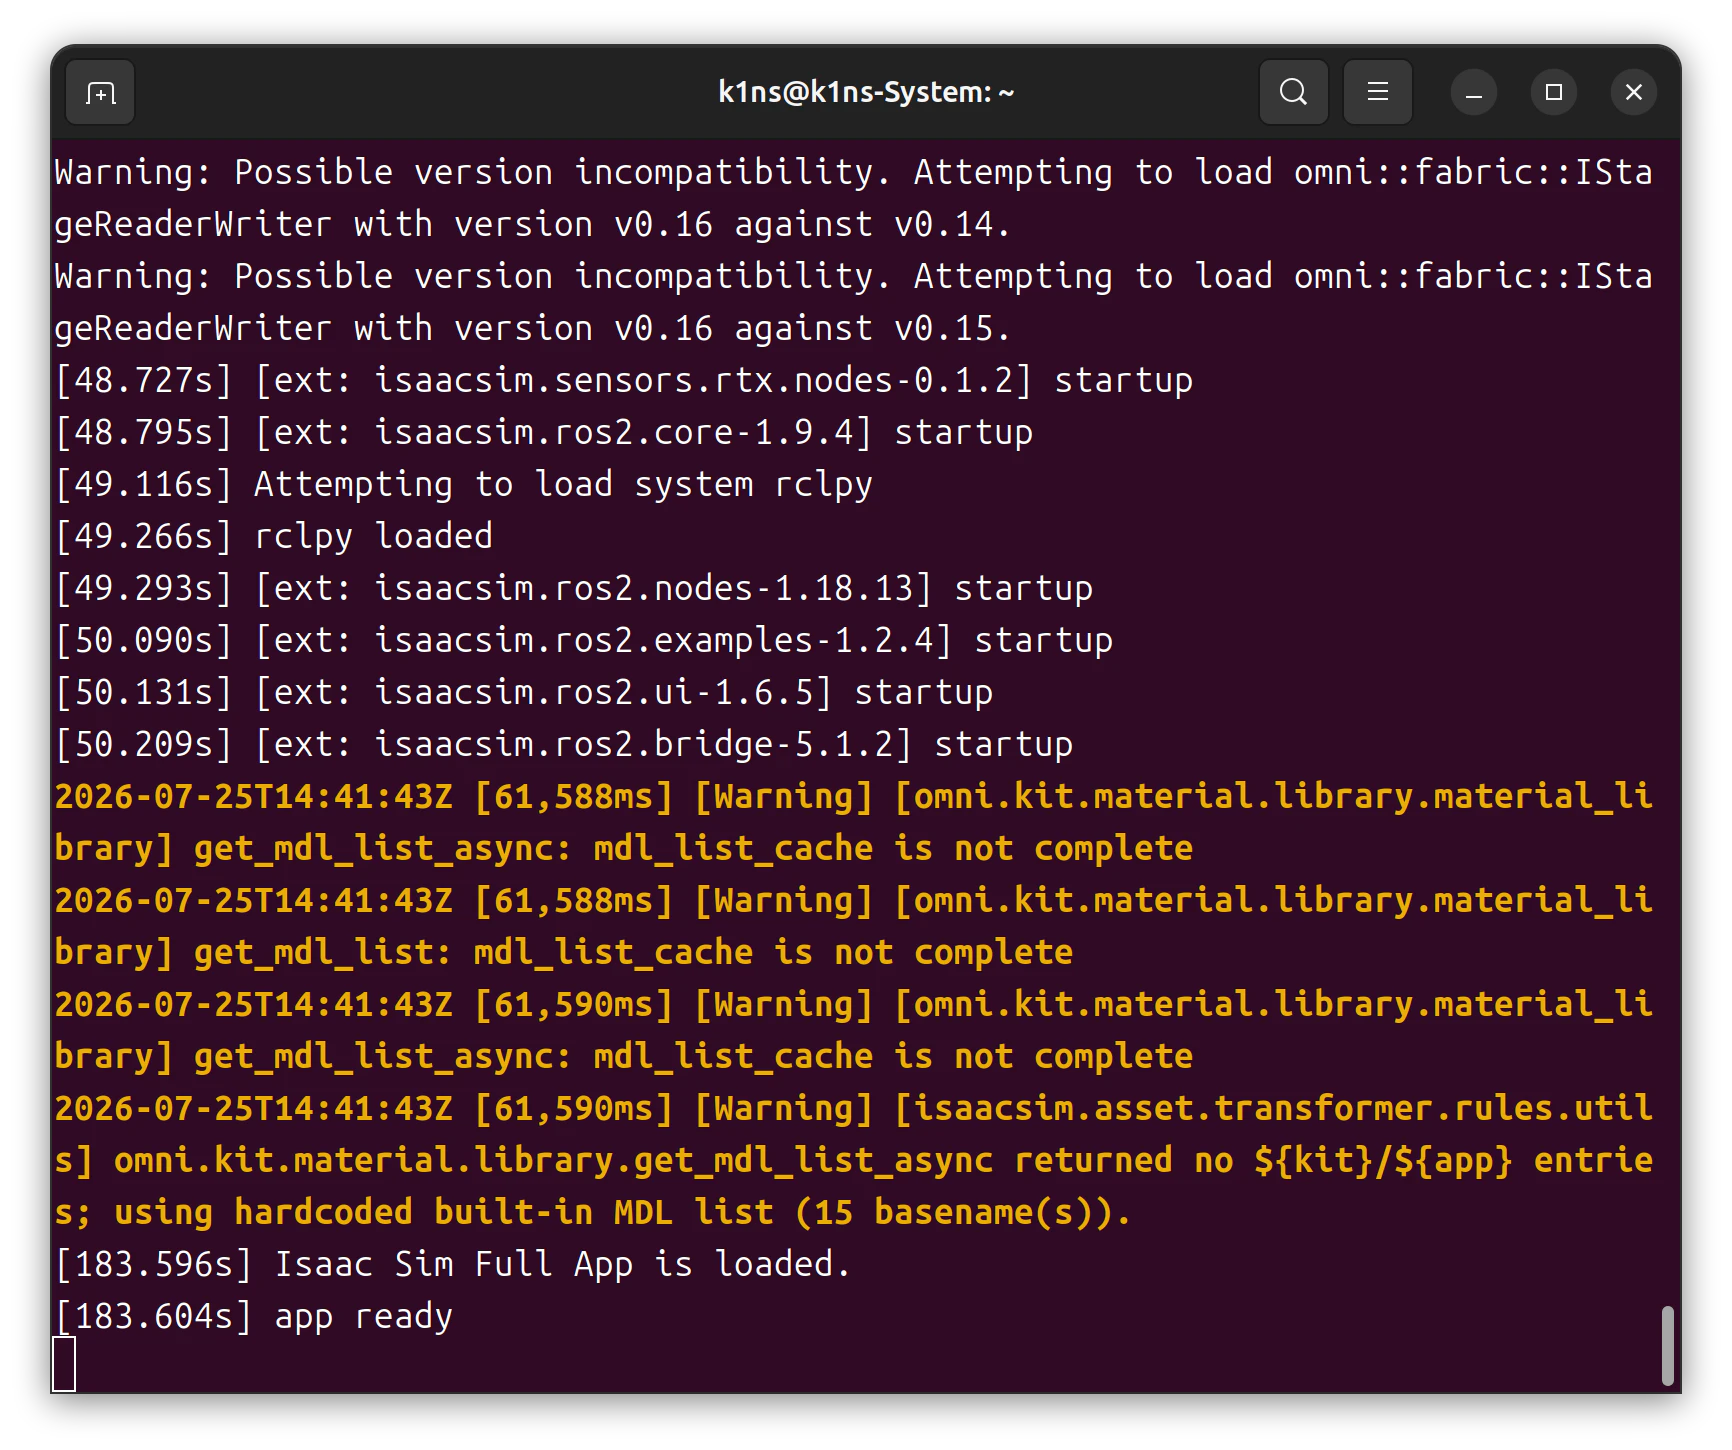Click the terminal cursor block
The width and height of the screenshot is (1732, 1450).
[x=64, y=1364]
